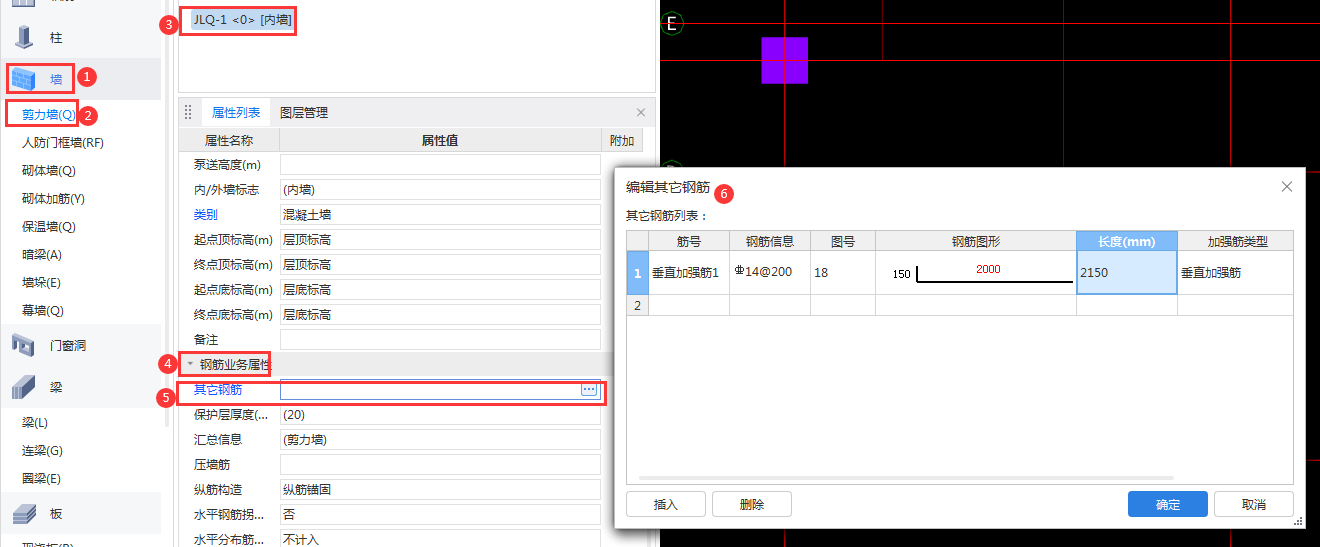Viewport: 1320px width, 547px height.
Task: Select the 柱 (column) category icon
Action: point(26,36)
